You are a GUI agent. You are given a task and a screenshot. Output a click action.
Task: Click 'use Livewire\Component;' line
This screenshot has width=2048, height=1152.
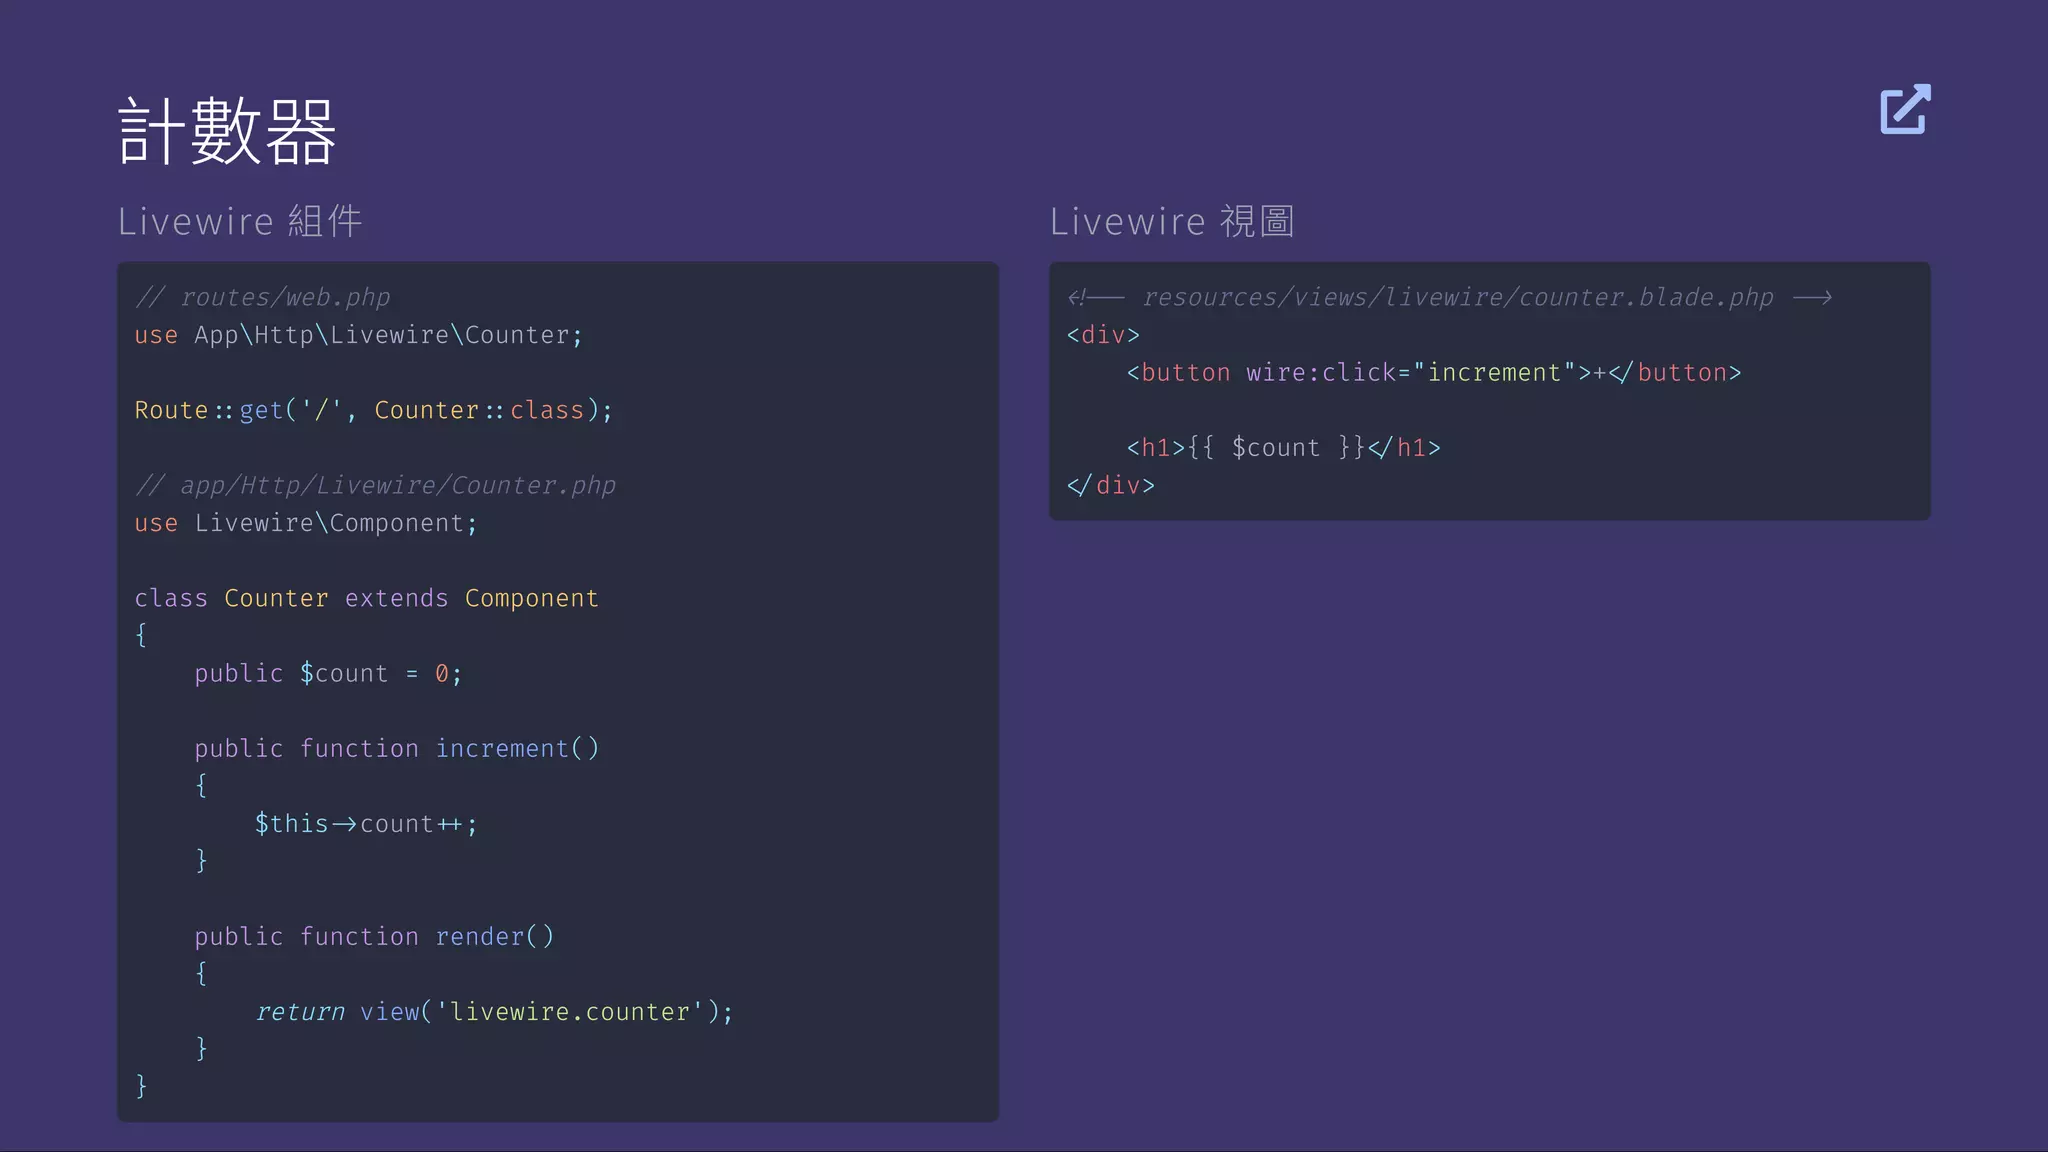[x=306, y=523]
